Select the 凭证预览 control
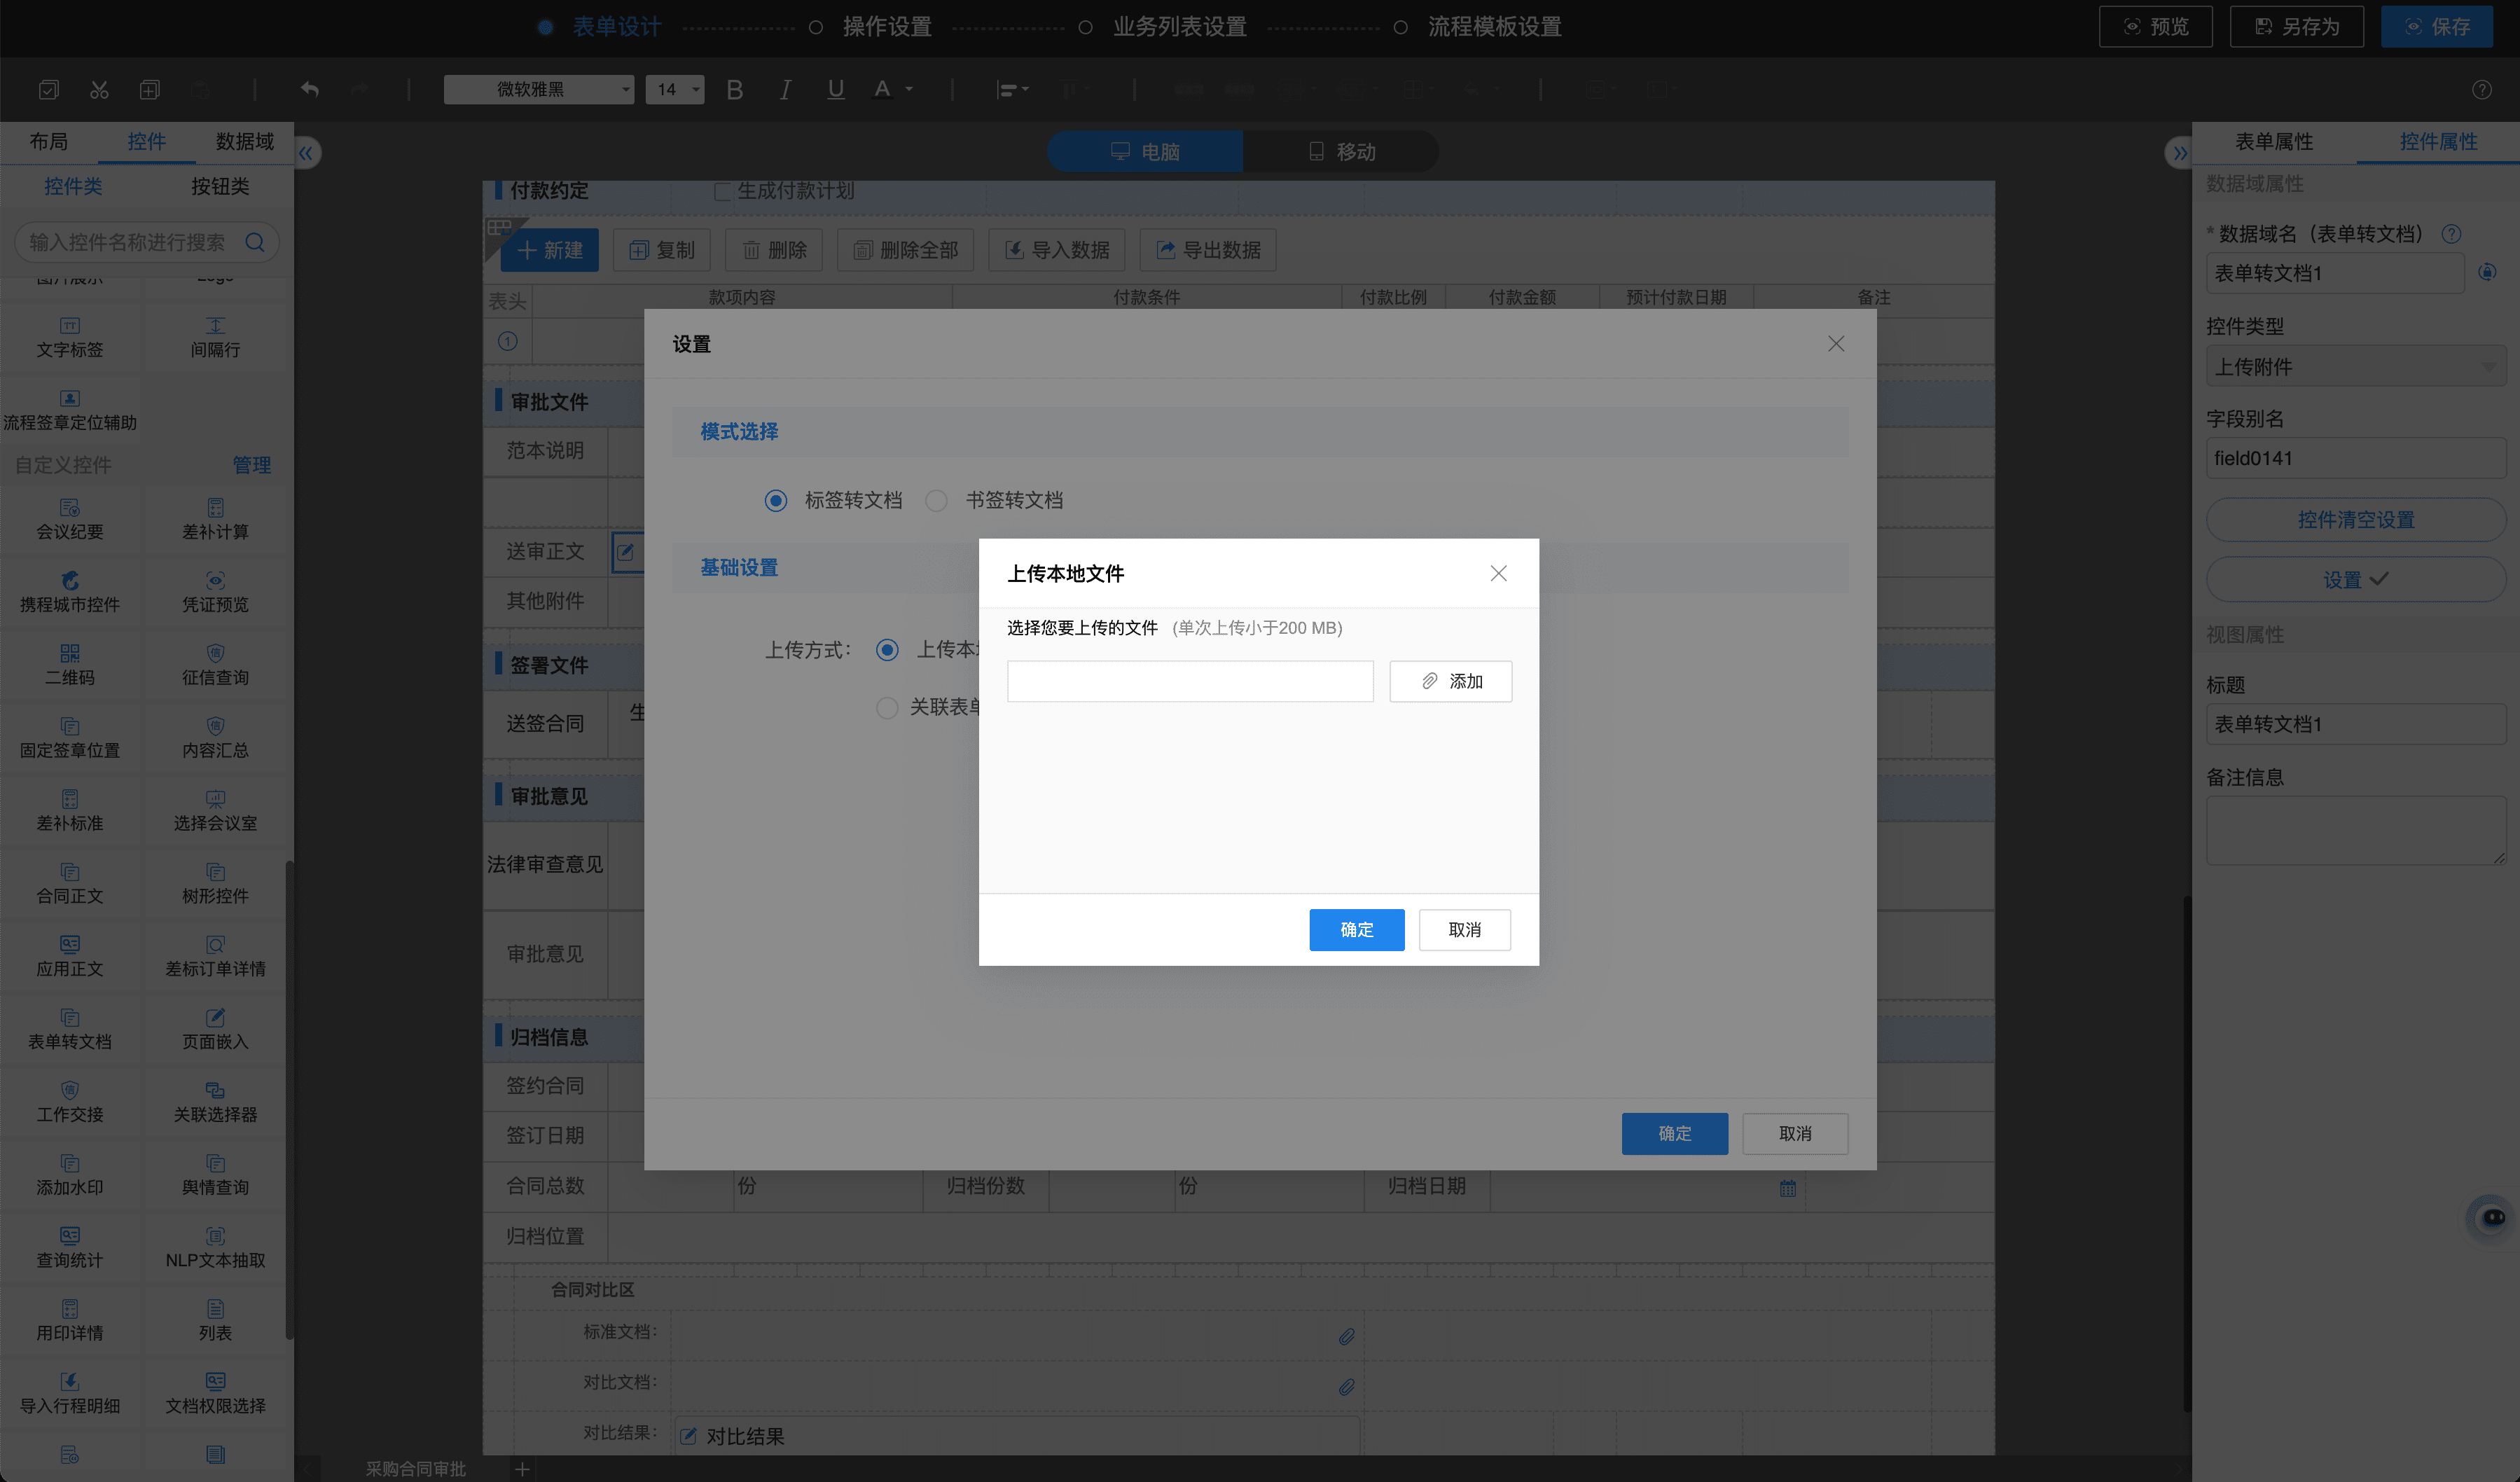This screenshot has width=2520, height=1482. 216,593
